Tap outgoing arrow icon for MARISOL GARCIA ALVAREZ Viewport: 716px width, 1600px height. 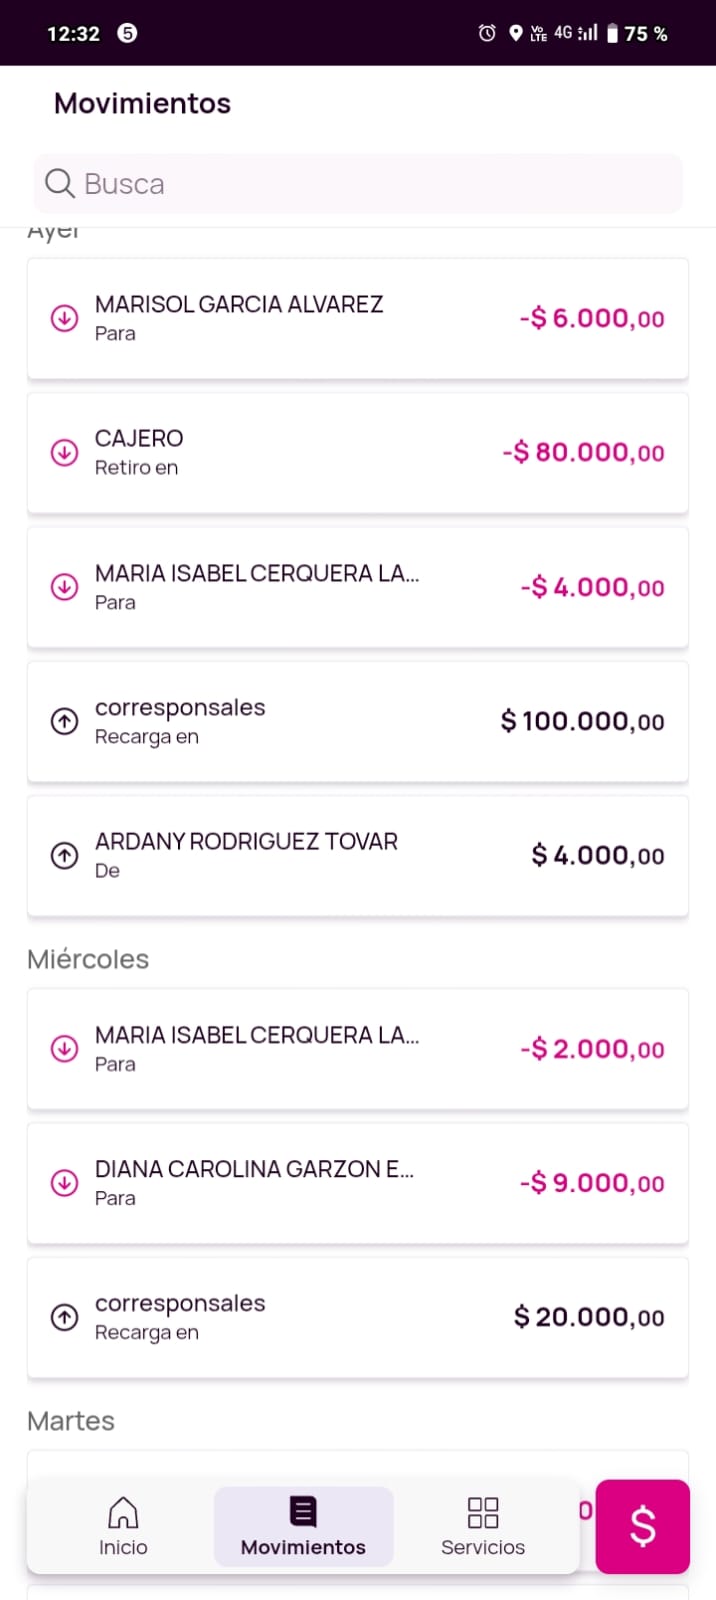pyautogui.click(x=65, y=319)
